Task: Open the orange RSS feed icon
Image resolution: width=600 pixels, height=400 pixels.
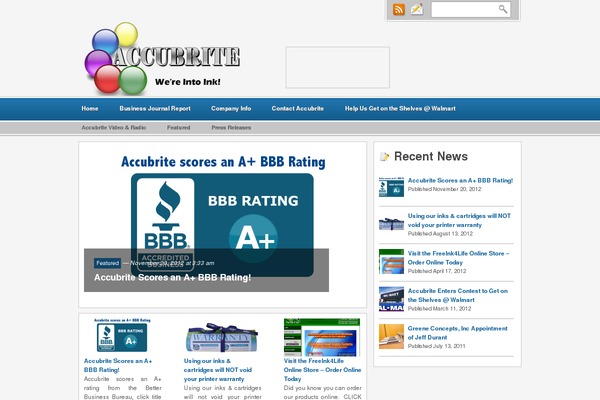Action: pyautogui.click(x=399, y=9)
